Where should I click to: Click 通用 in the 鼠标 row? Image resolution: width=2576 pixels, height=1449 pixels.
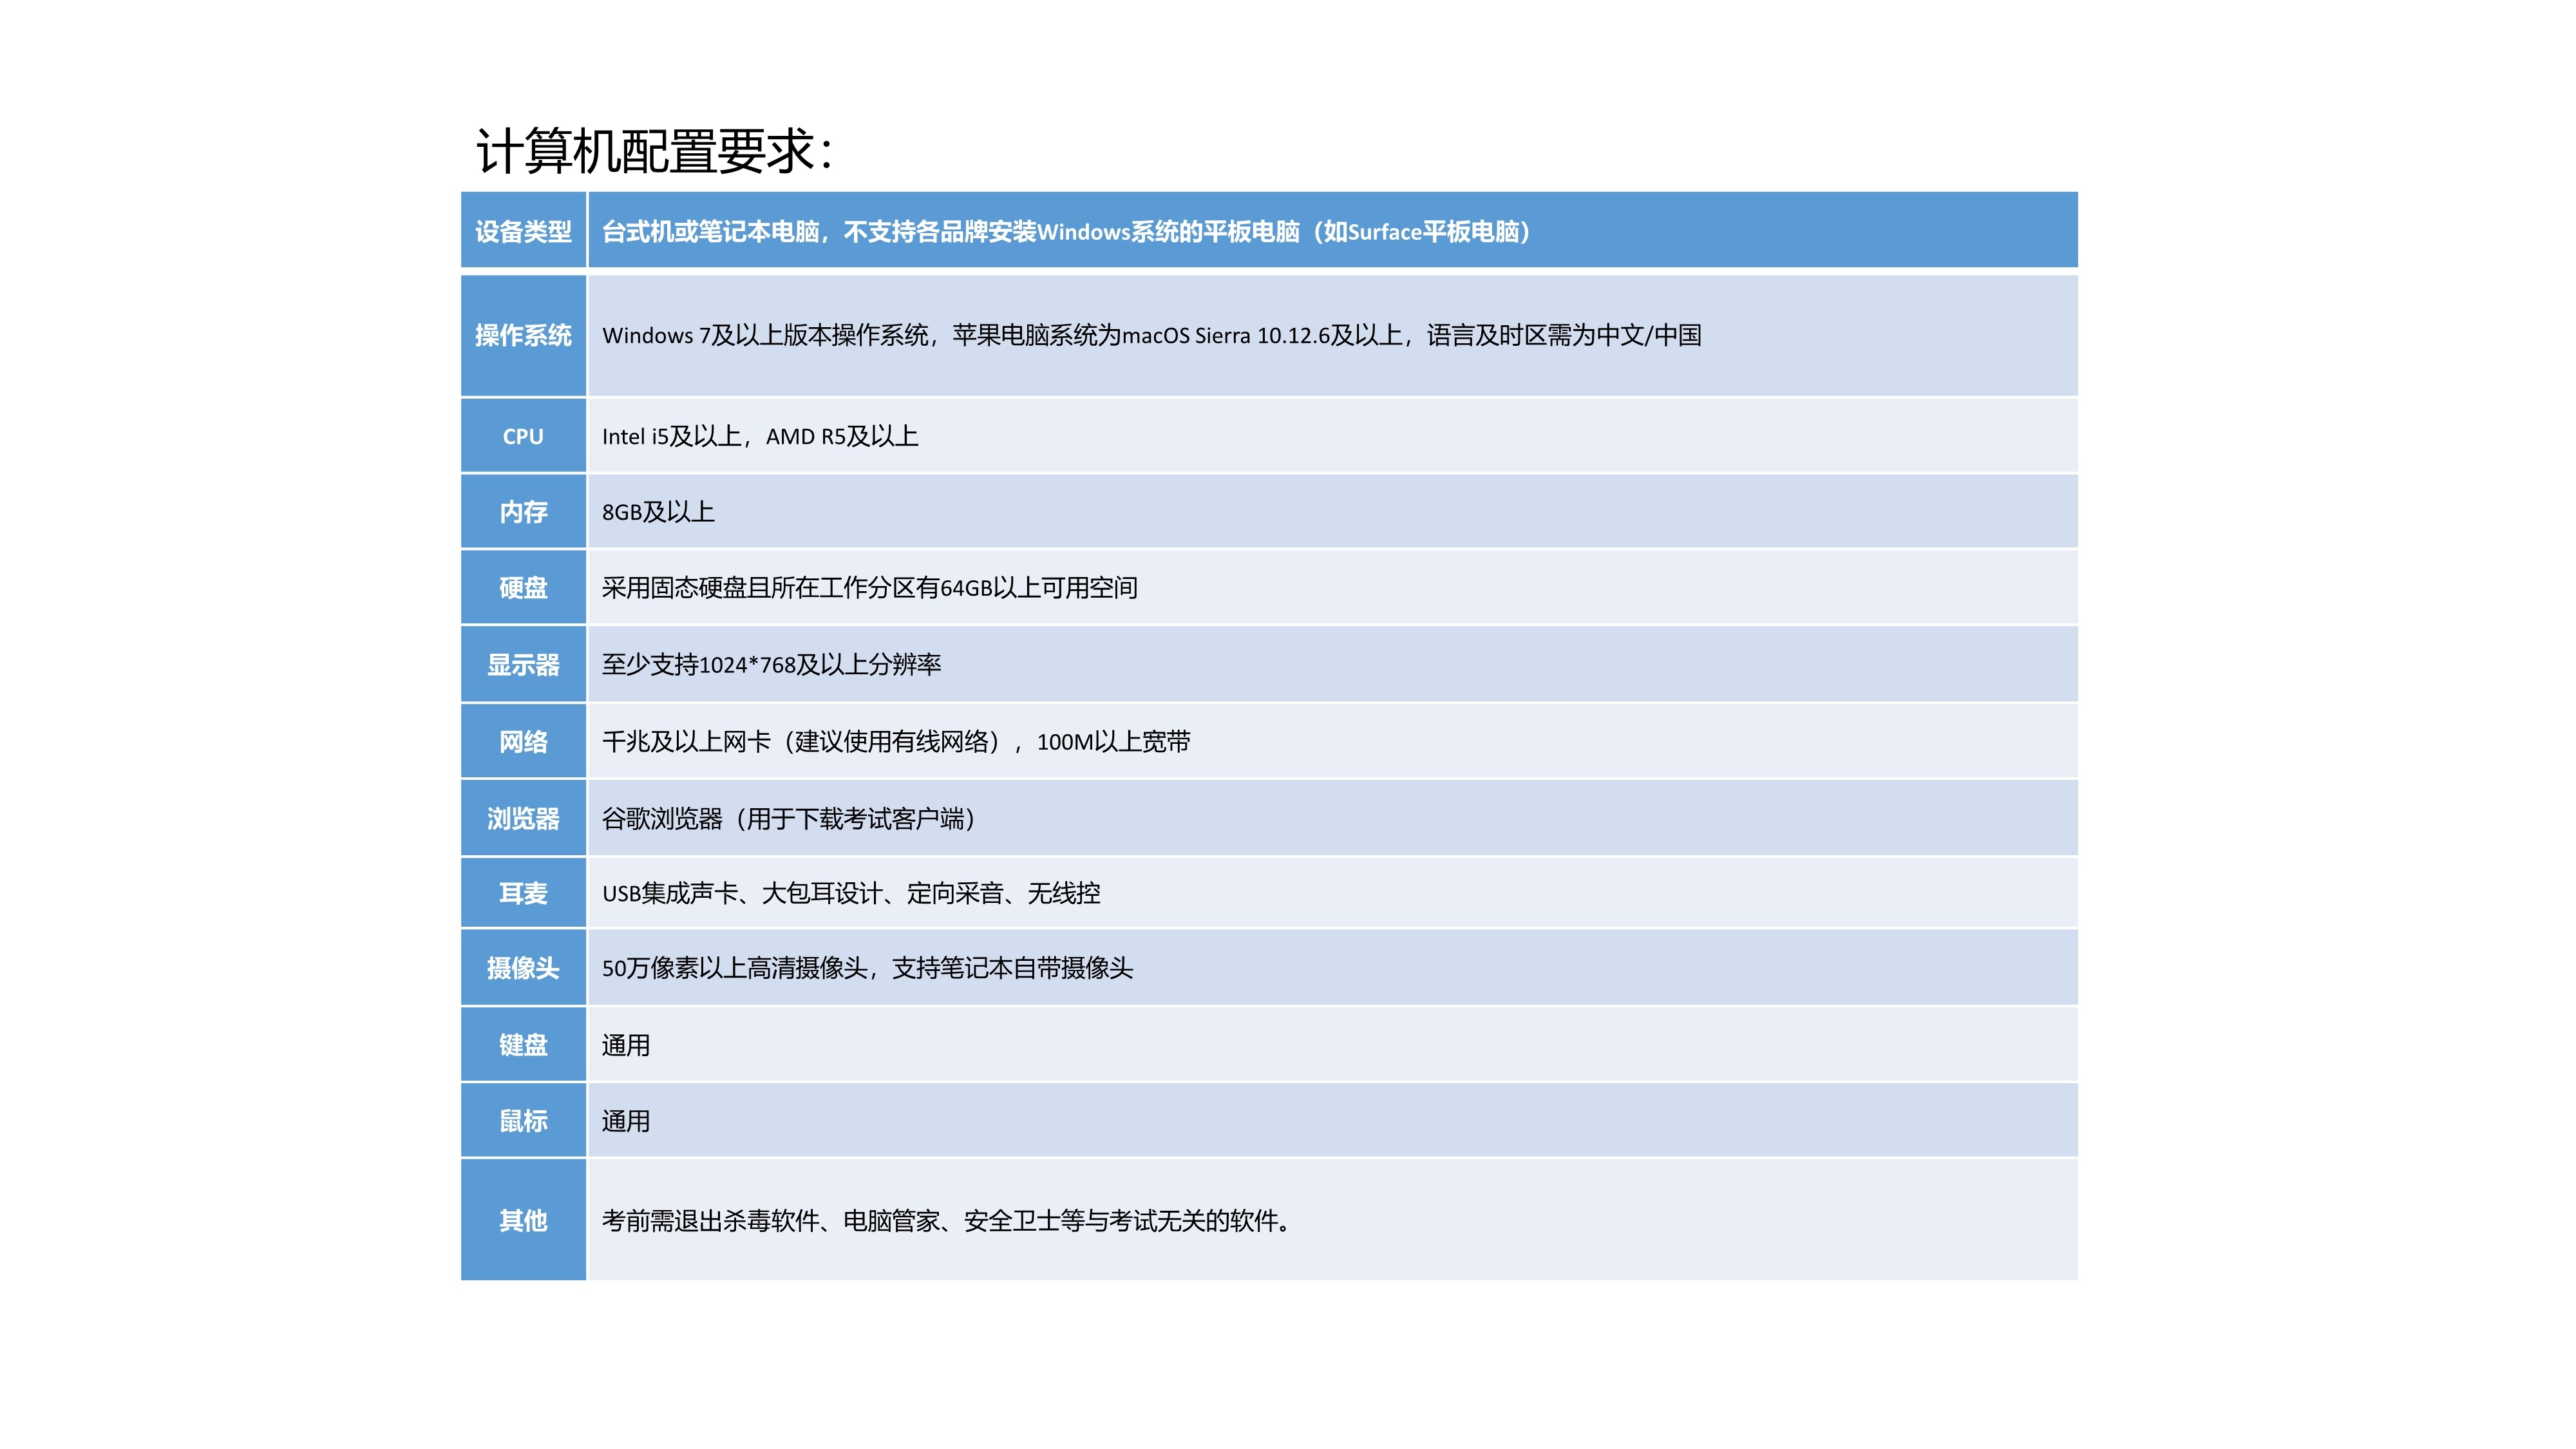tap(626, 1121)
